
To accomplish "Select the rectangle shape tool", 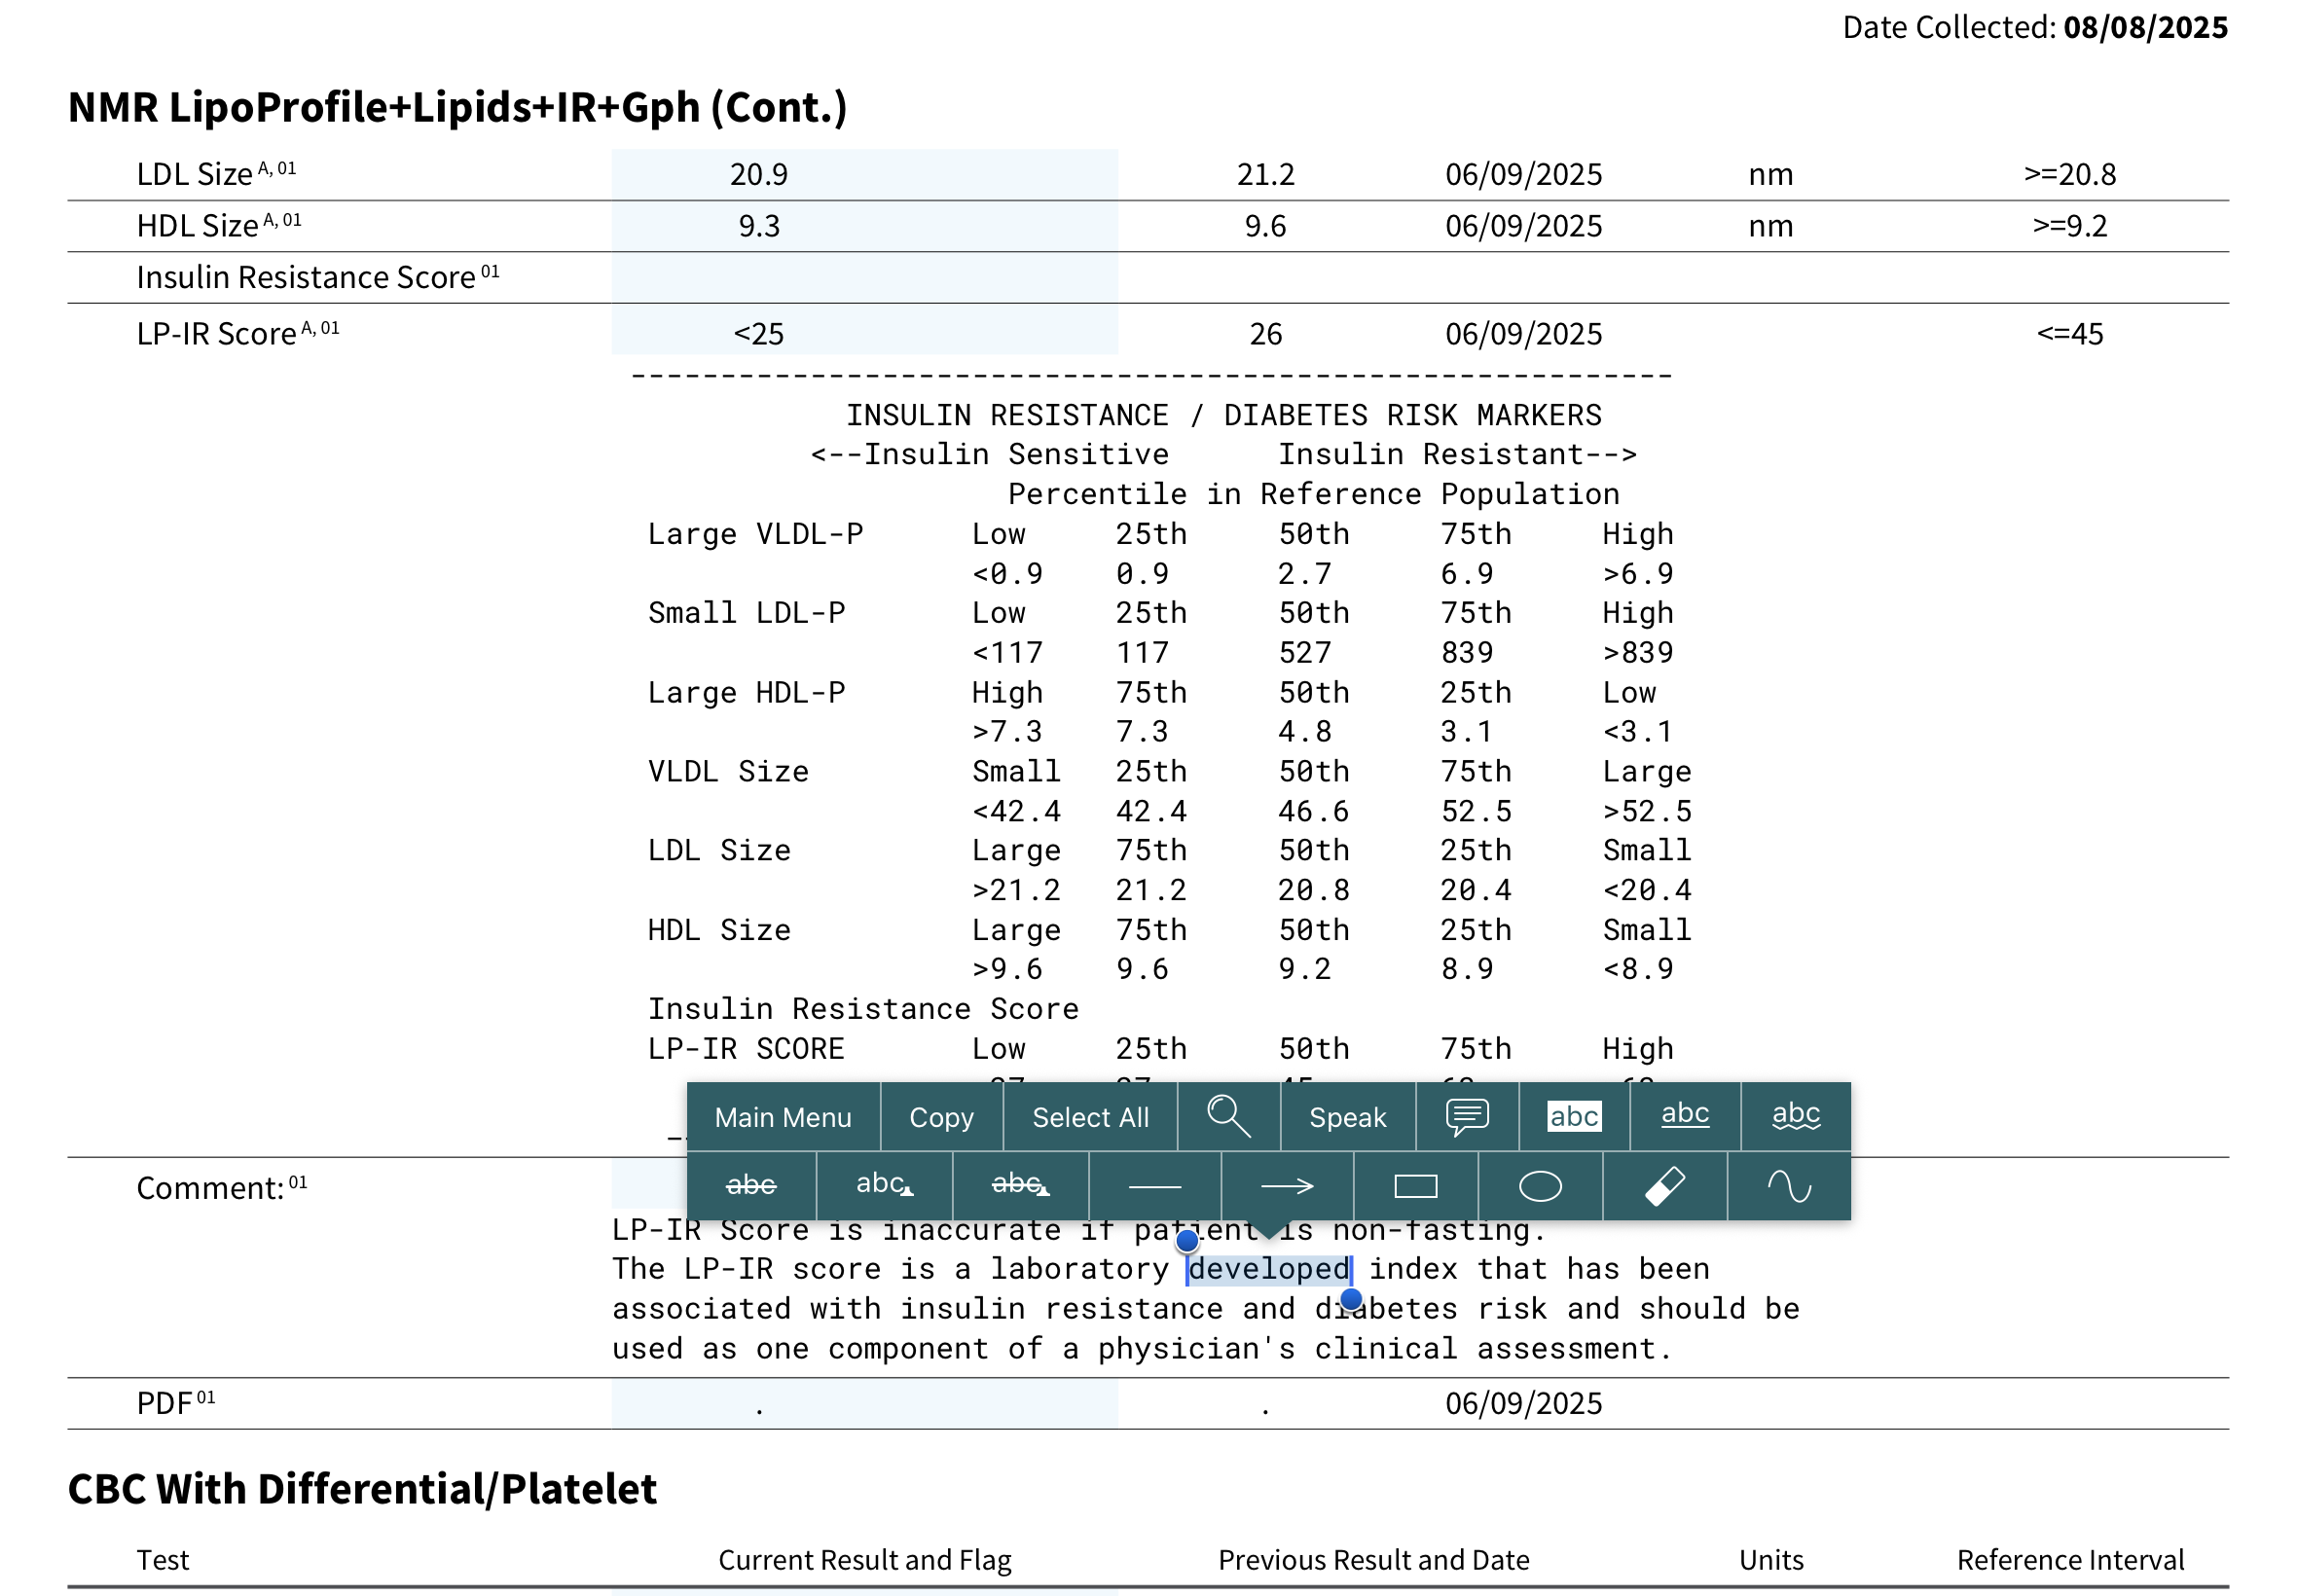I will 1415,1186.
